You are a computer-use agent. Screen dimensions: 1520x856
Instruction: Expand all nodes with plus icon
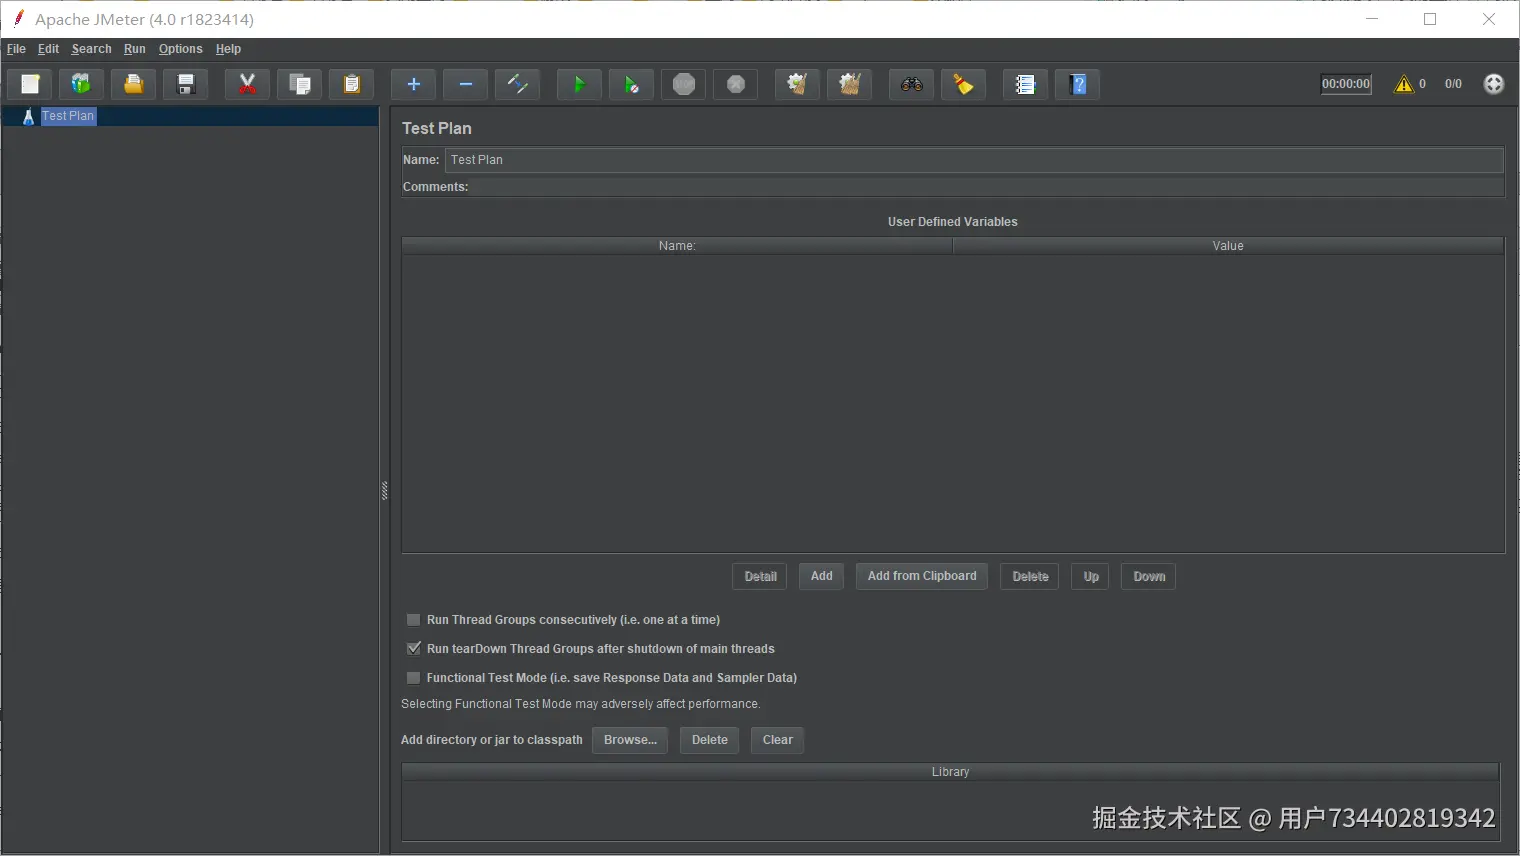(x=413, y=85)
